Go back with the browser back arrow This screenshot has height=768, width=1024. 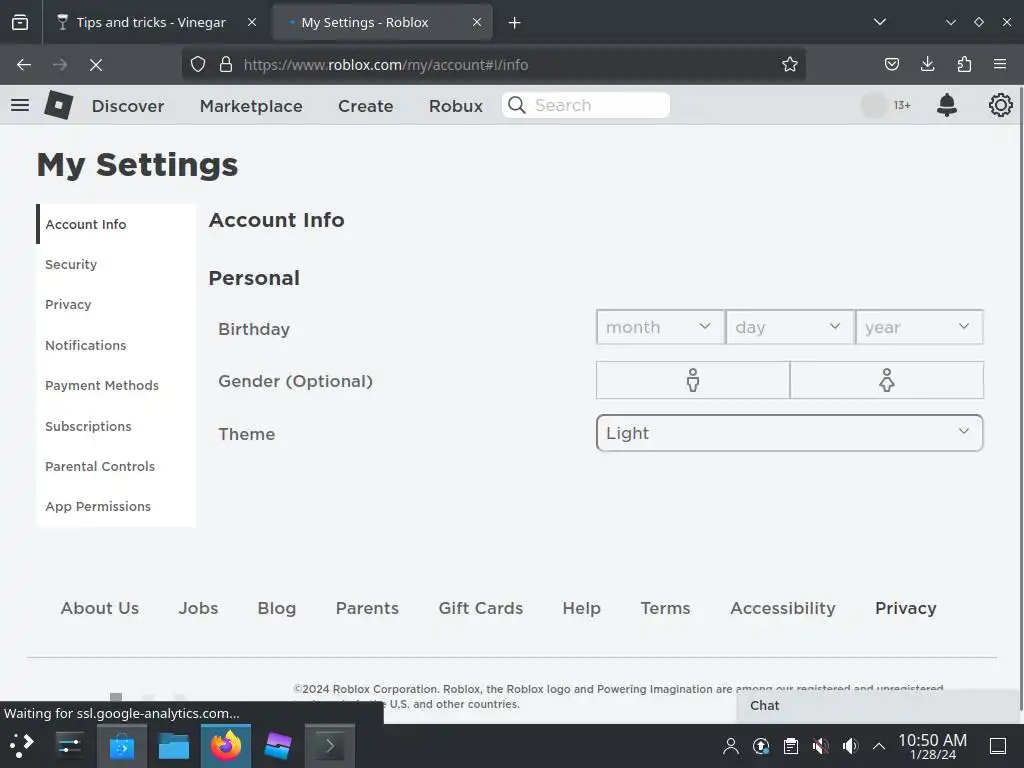click(24, 65)
